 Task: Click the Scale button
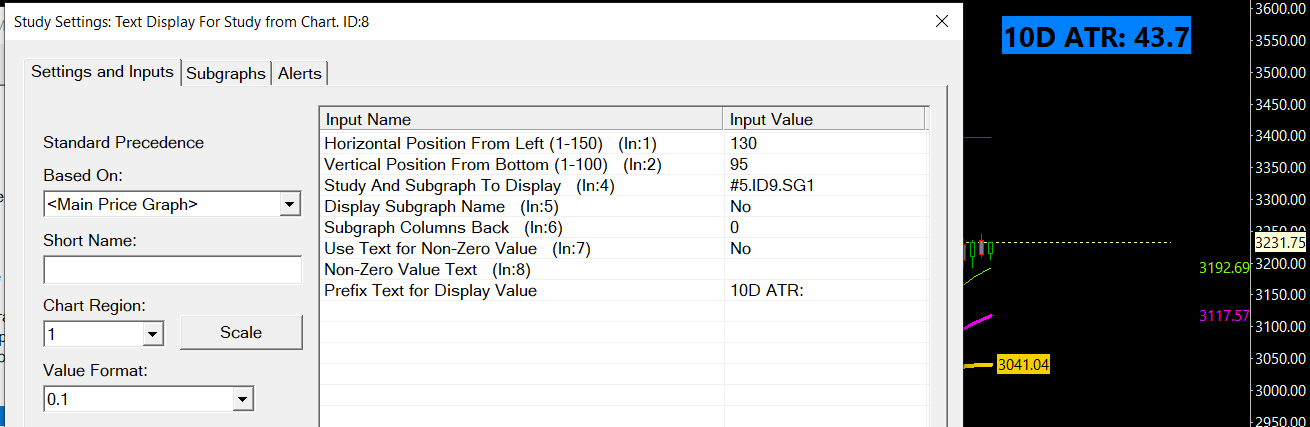241,333
